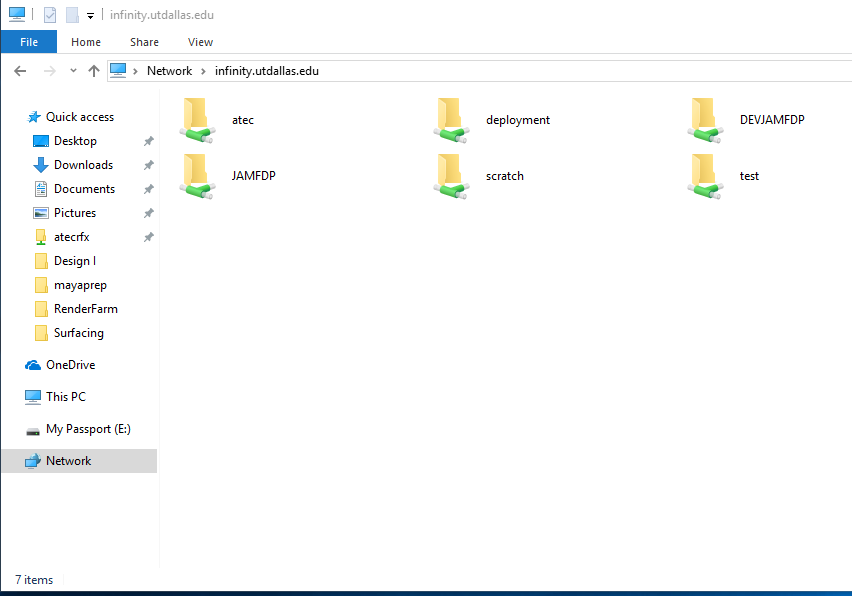Image resolution: width=852 pixels, height=596 pixels.
Task: Select the scratch folder name
Action: coord(505,176)
